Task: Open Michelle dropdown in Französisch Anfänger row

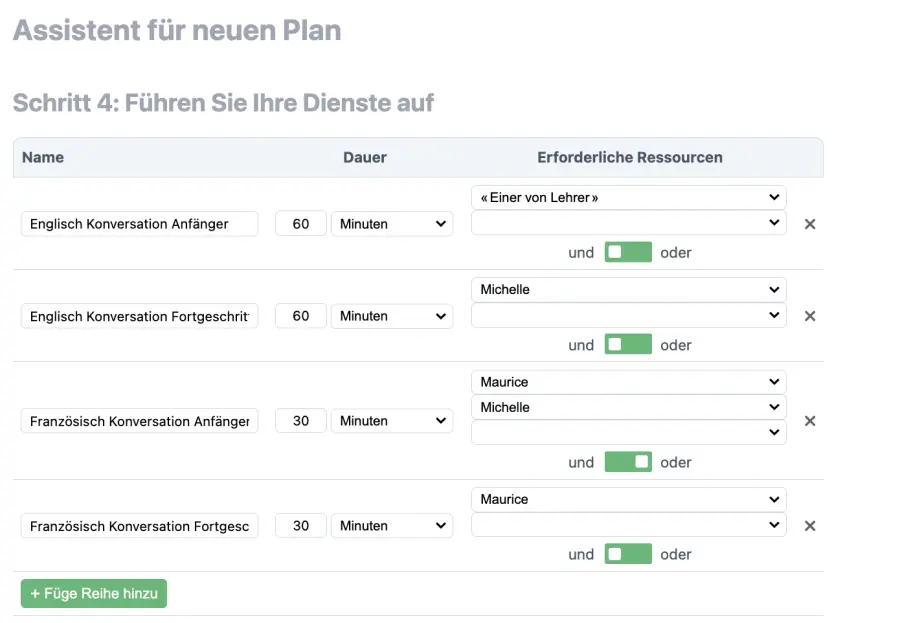Action: 628,407
